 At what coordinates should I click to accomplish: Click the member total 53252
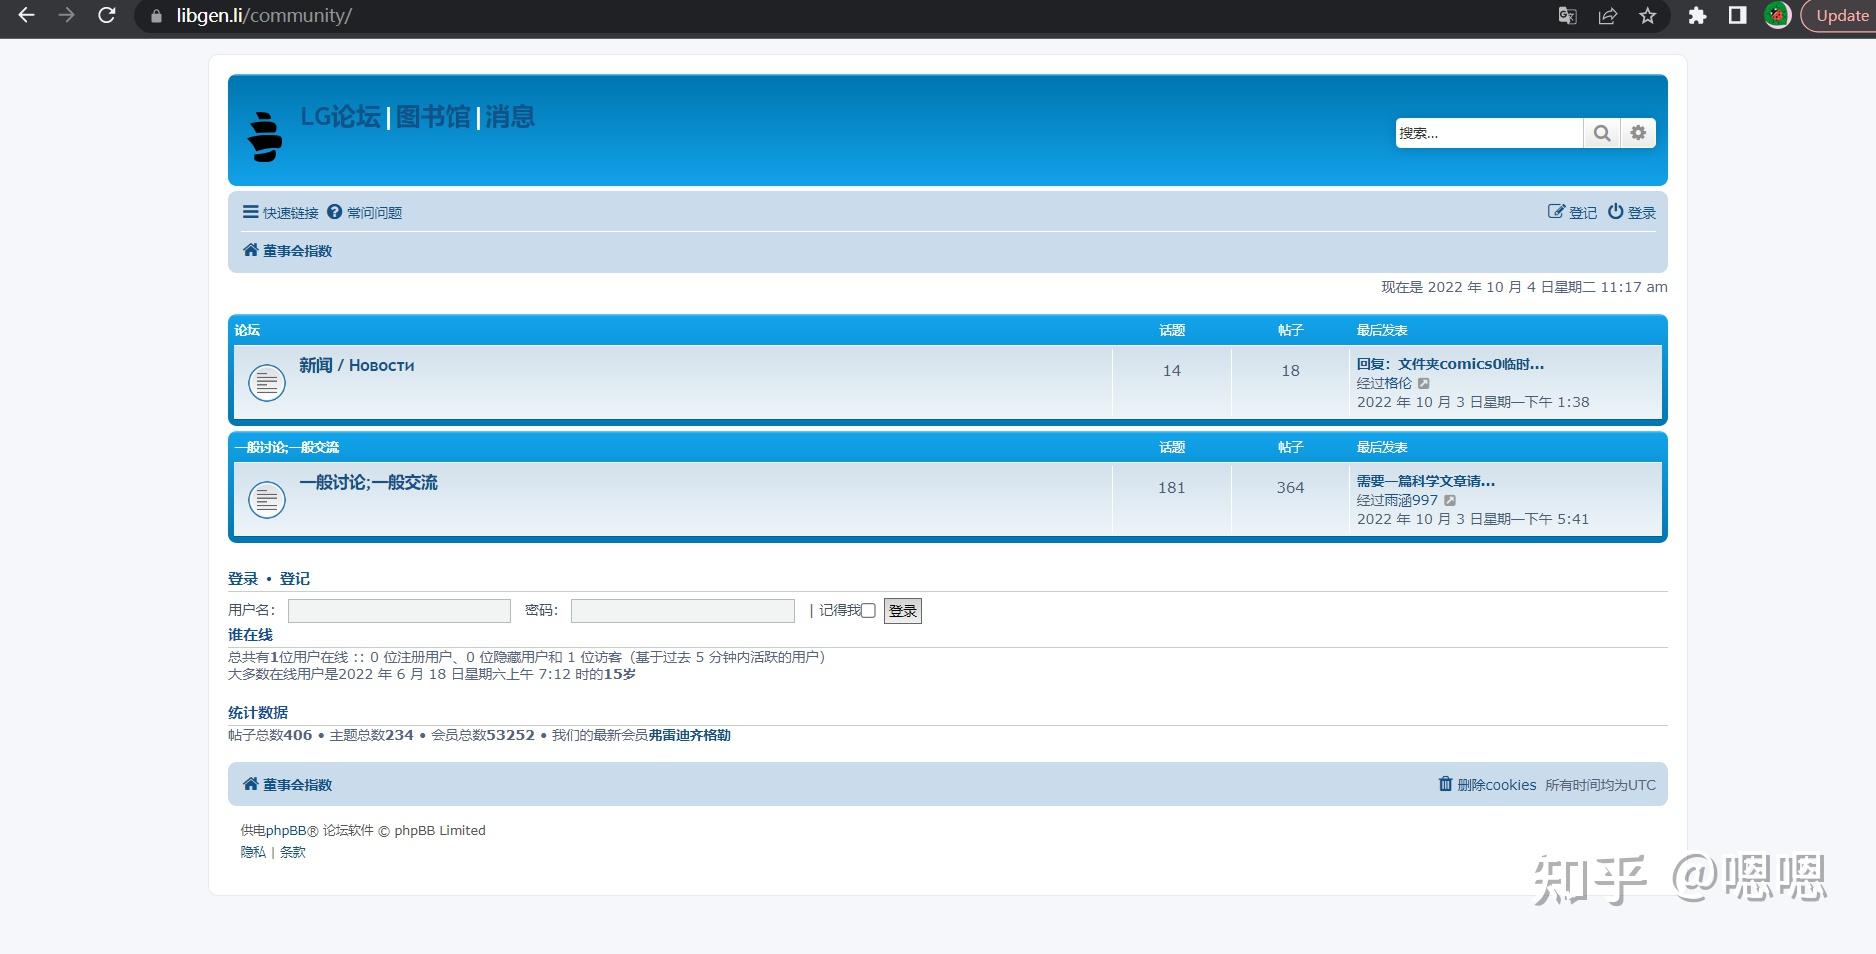click(510, 735)
